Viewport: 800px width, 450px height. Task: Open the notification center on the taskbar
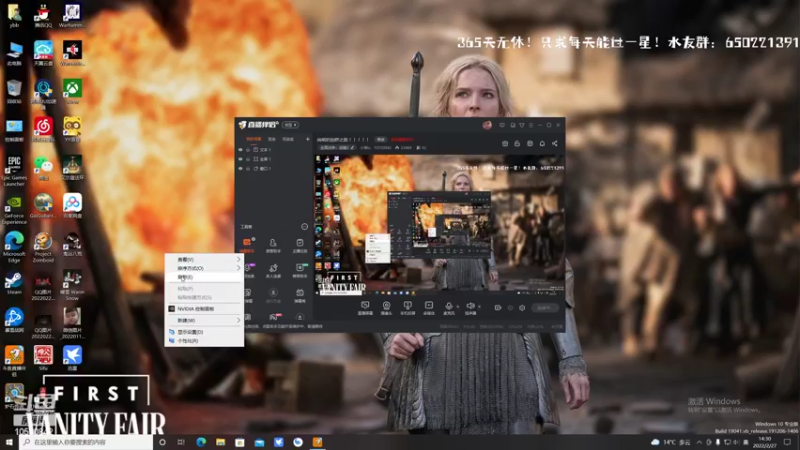[x=787, y=442]
